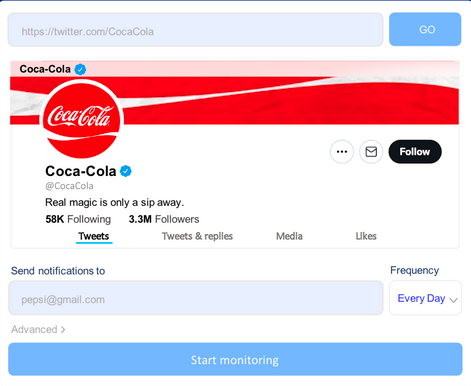Click the envelope message icon
This screenshot has height=386, width=471.
tap(371, 152)
